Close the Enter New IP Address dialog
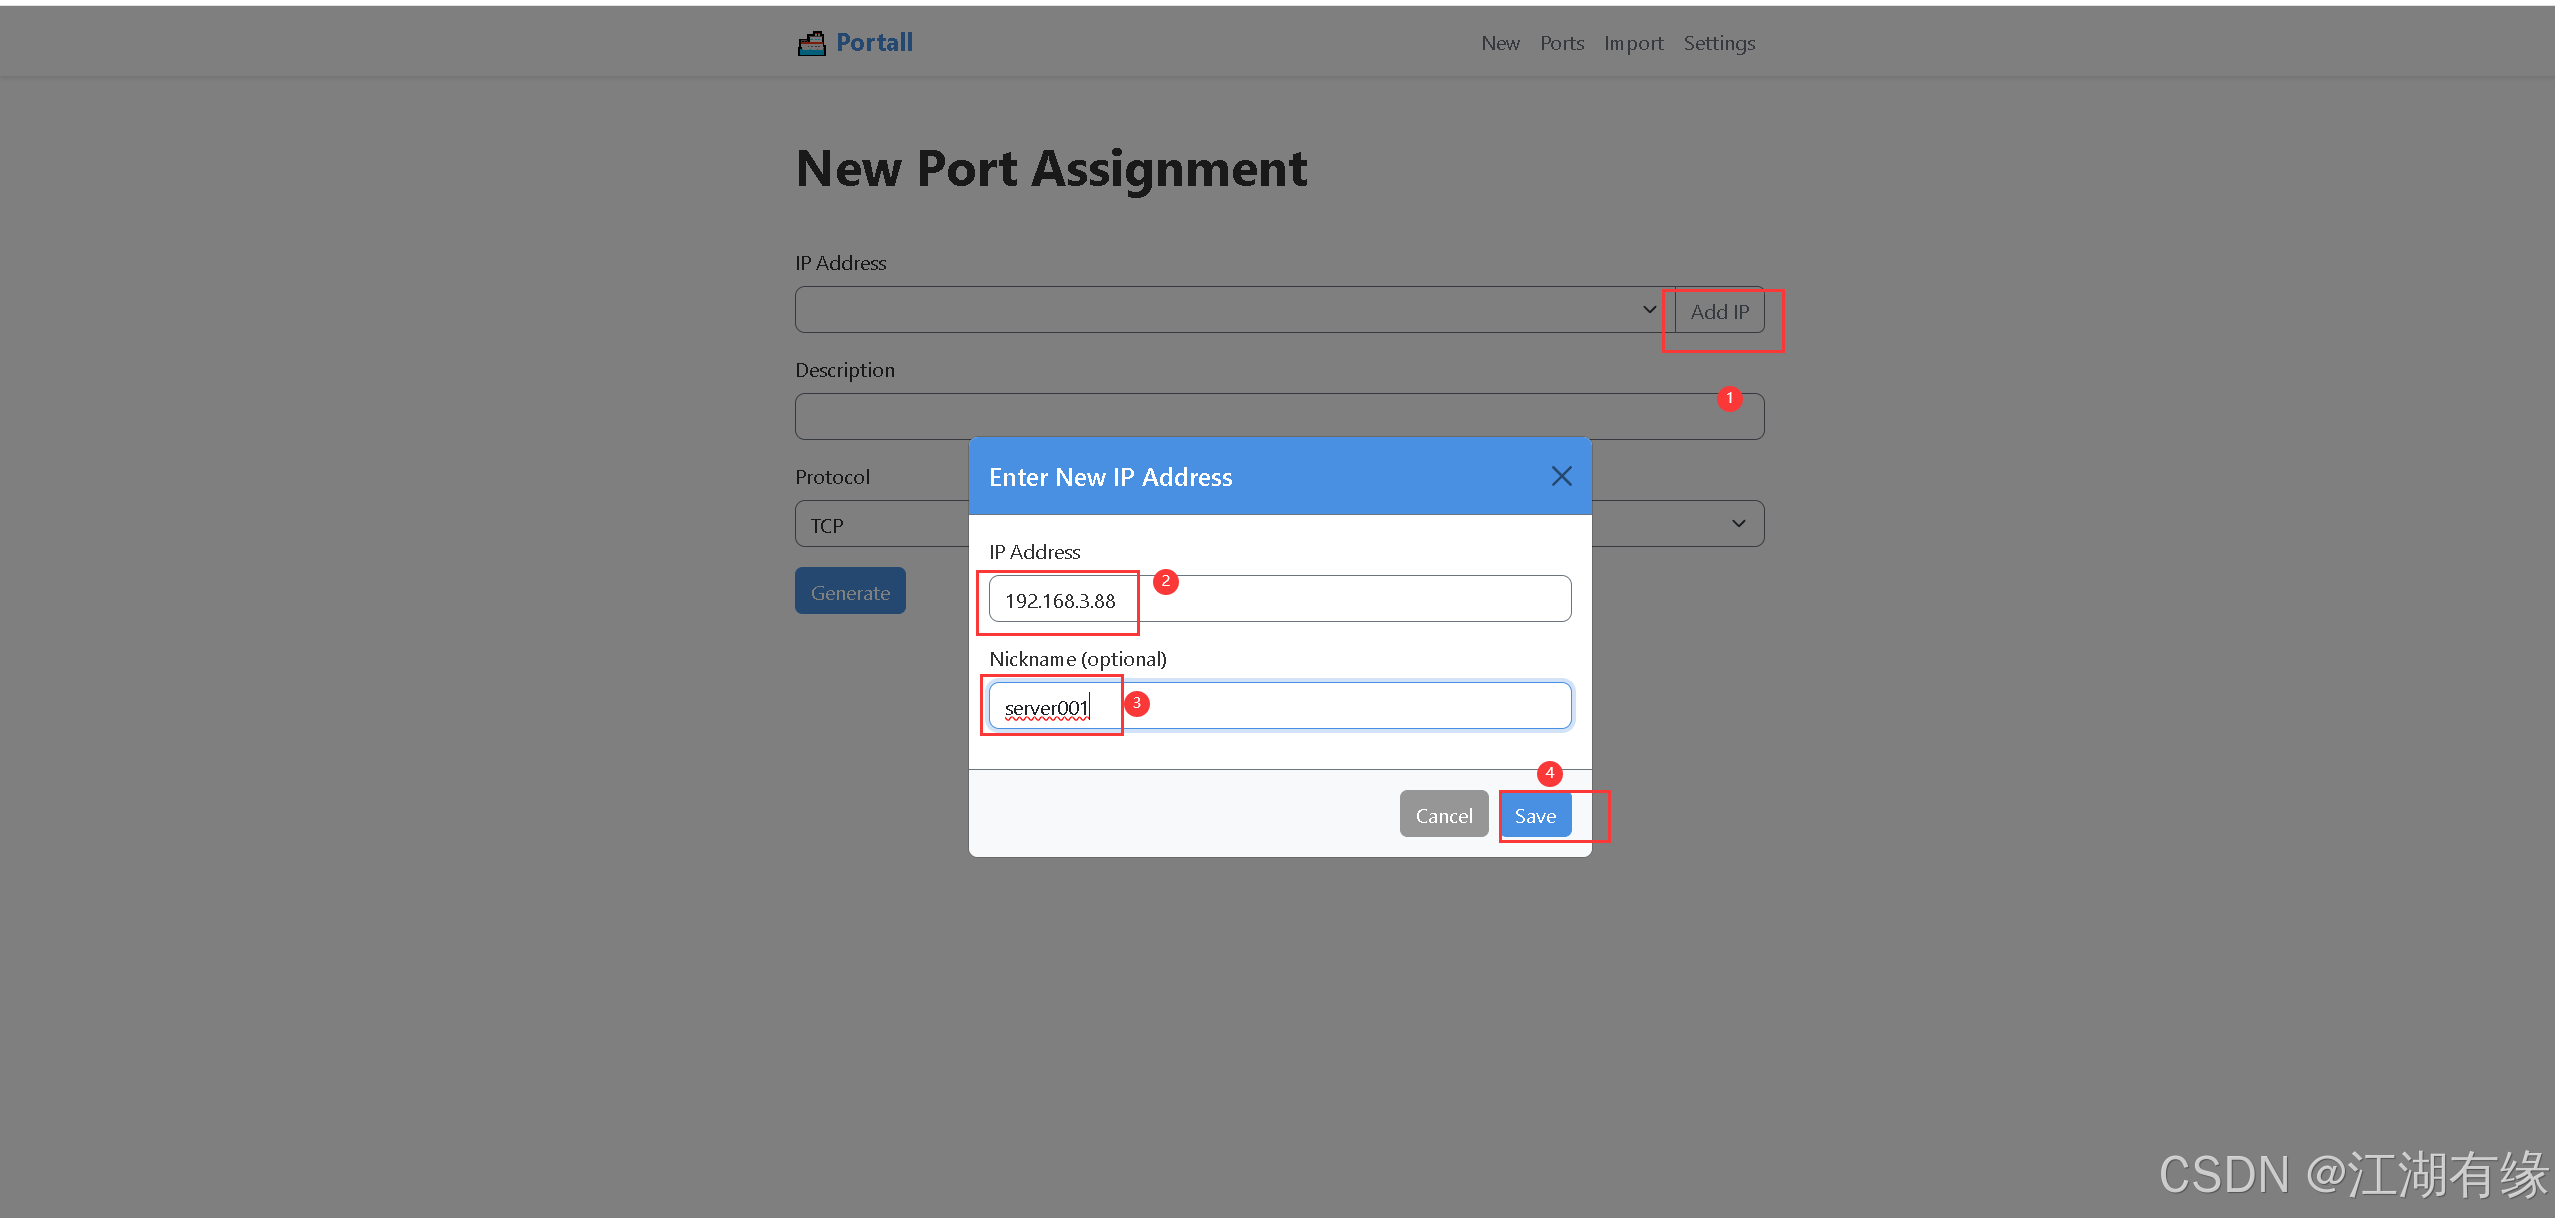 click(x=1560, y=476)
